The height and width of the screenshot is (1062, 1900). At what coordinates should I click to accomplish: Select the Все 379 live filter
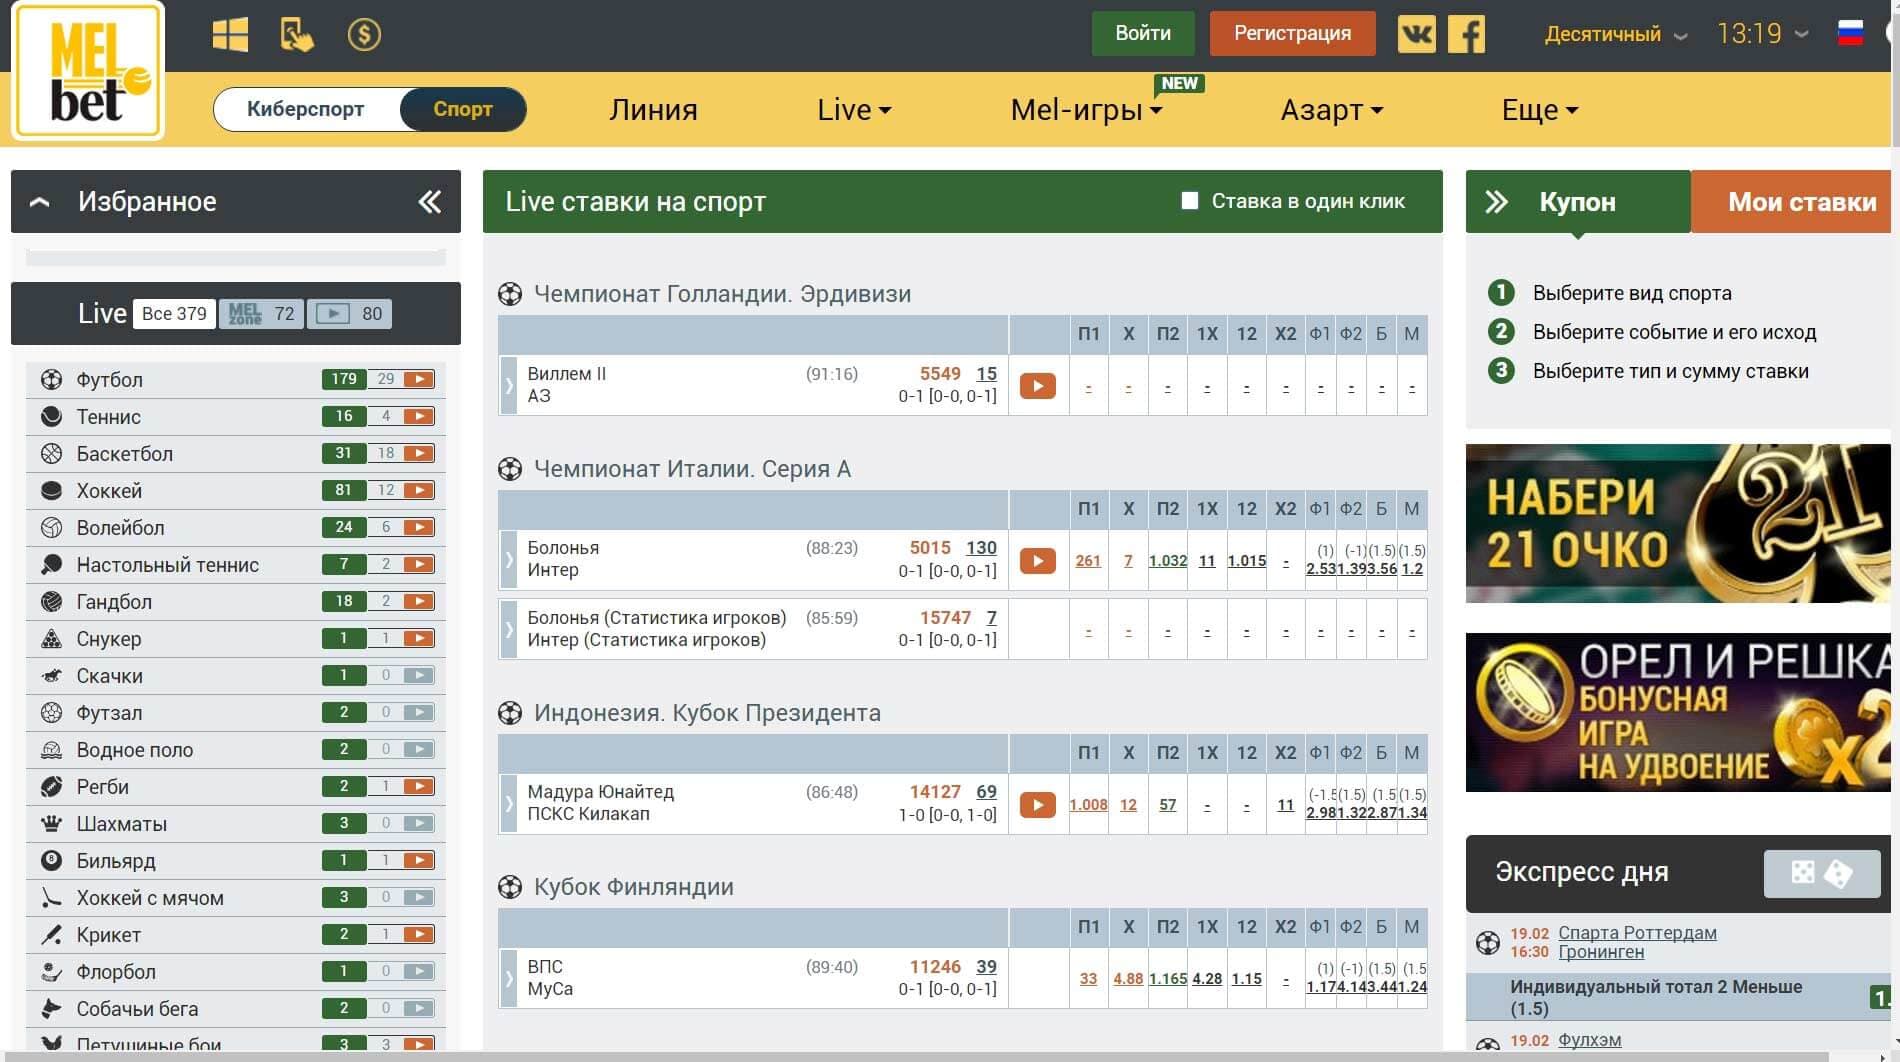174,314
